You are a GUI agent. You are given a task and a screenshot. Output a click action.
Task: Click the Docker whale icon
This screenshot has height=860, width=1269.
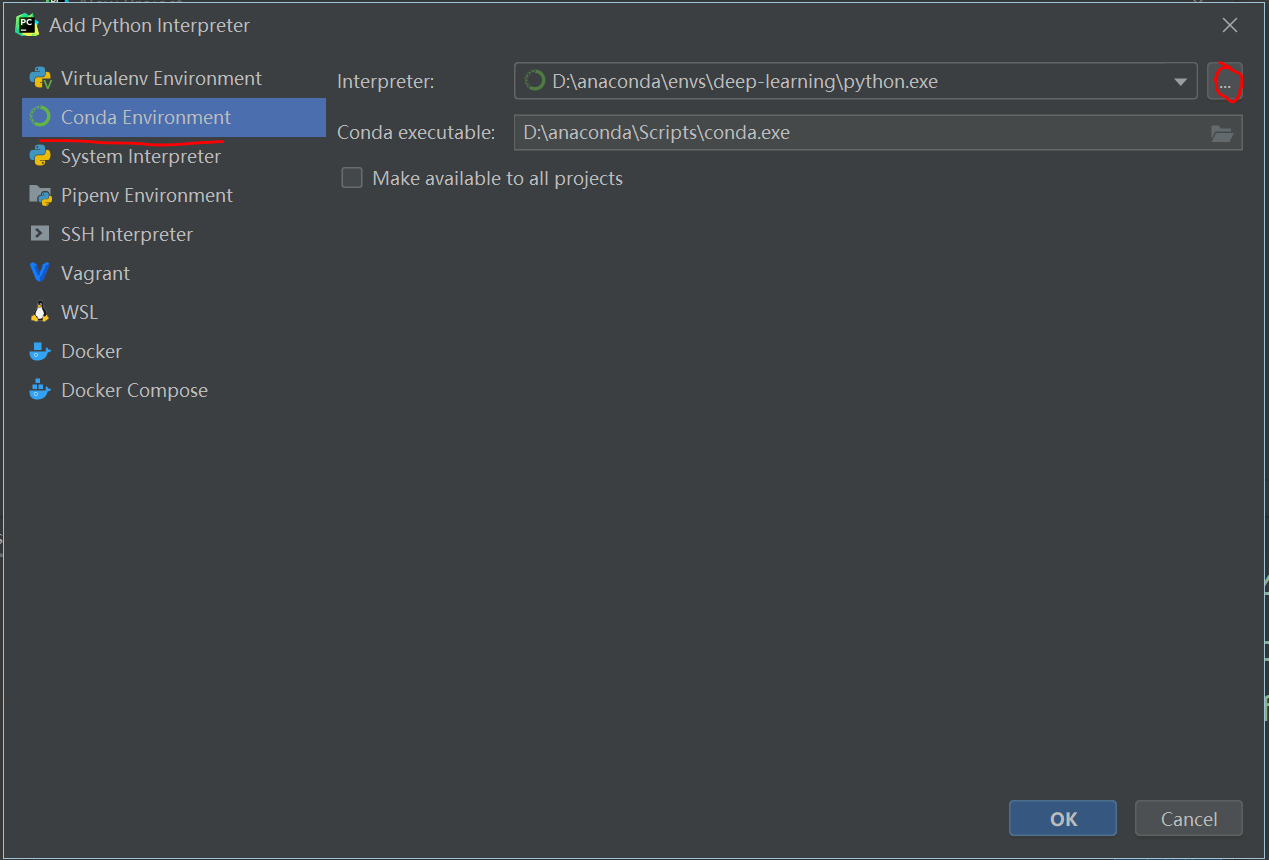40,351
